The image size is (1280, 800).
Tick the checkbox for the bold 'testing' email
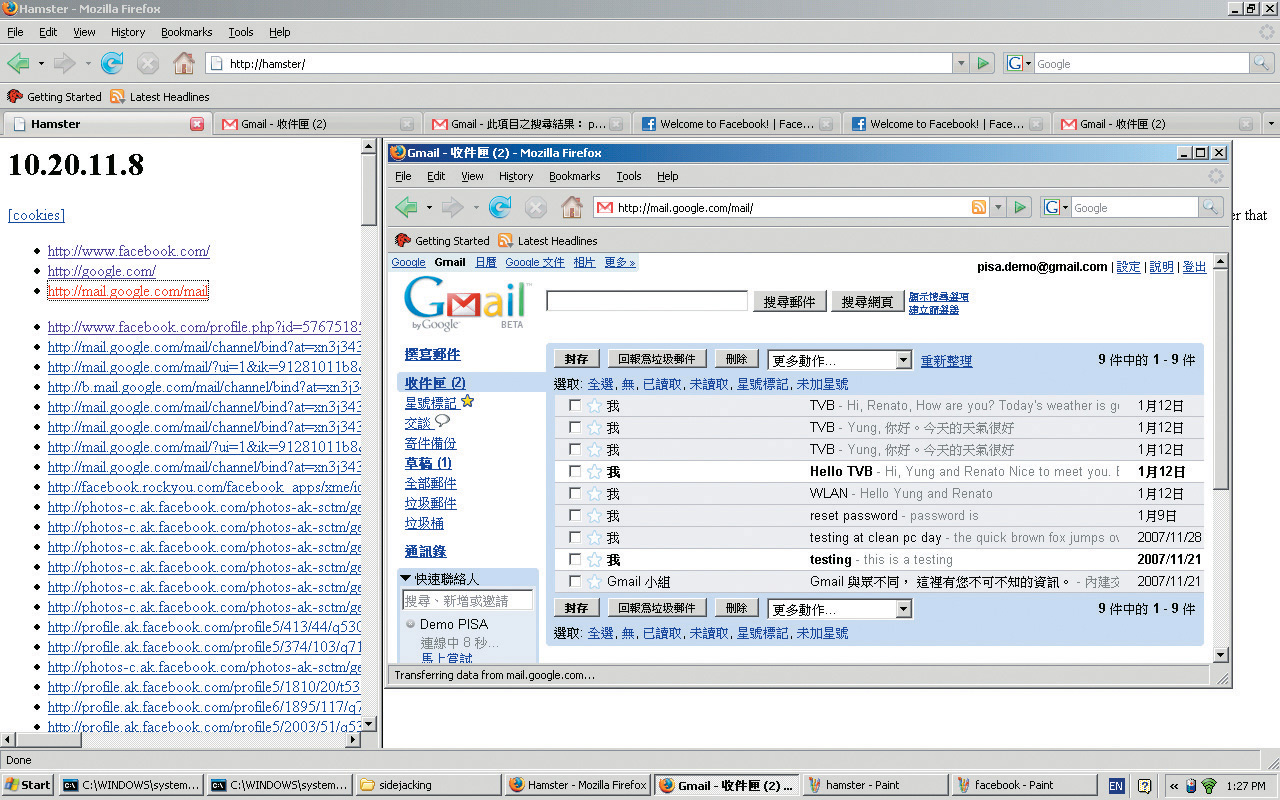click(x=575, y=560)
